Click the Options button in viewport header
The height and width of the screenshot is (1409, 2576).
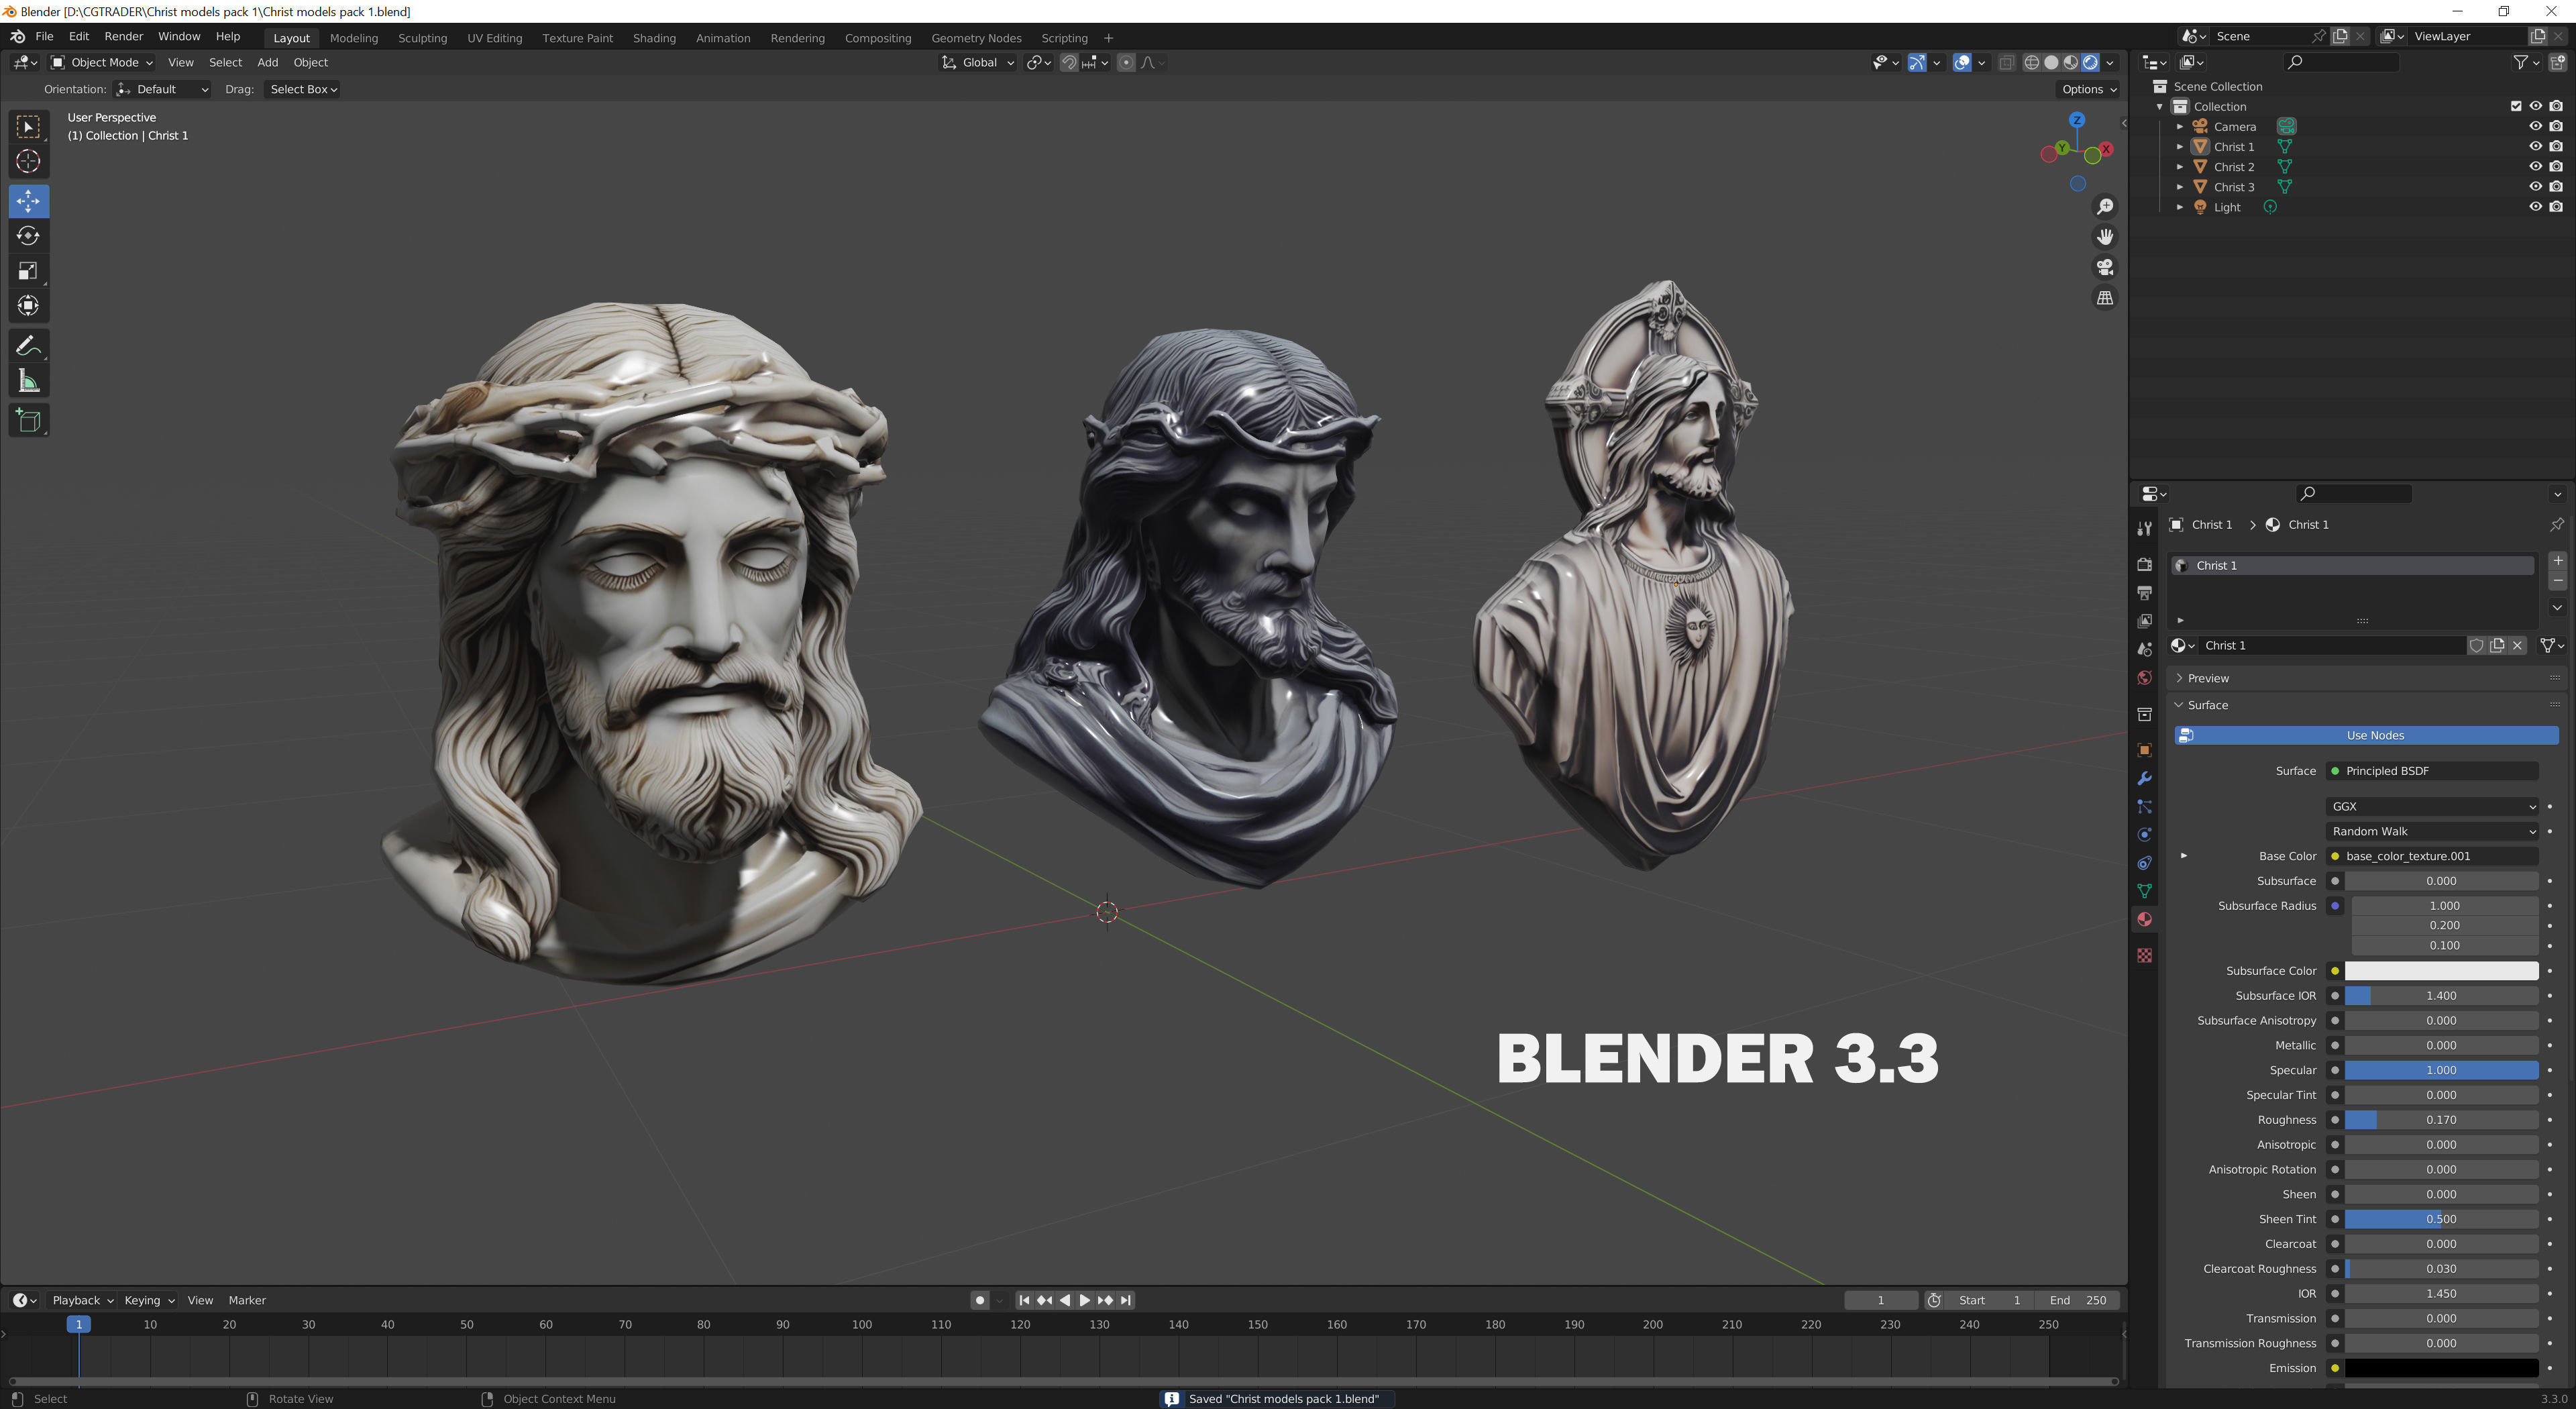(2088, 89)
